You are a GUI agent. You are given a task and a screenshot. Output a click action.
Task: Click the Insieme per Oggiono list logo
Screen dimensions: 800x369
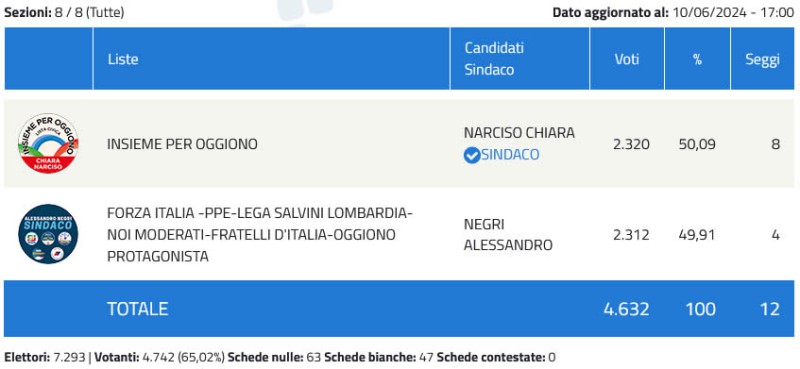point(48,143)
